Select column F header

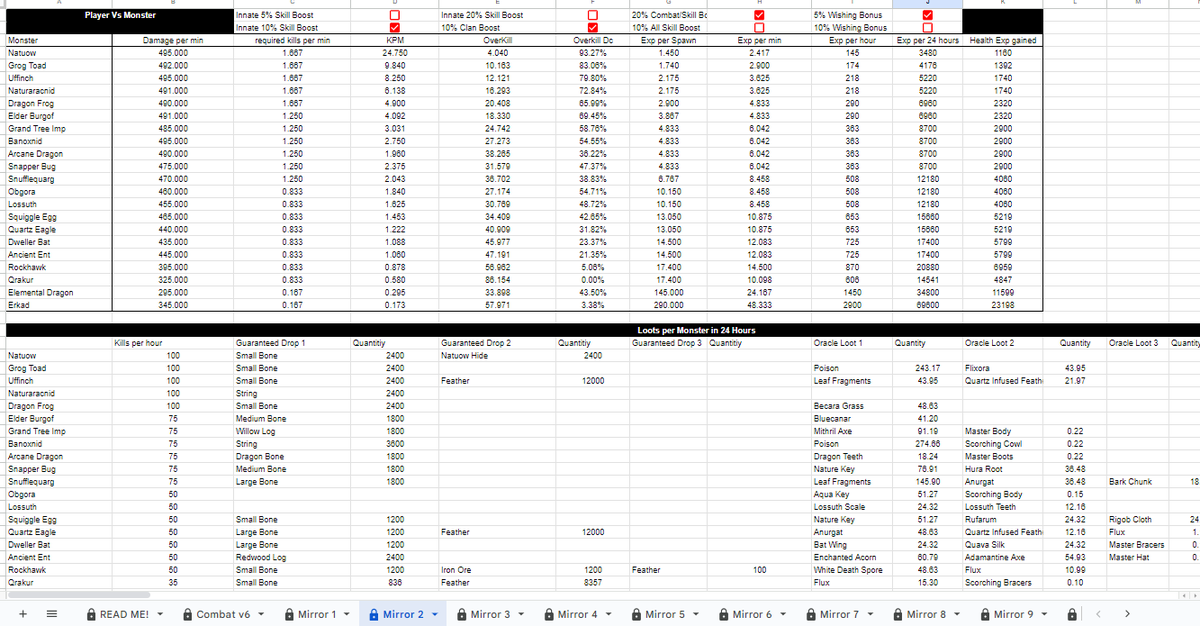point(593,4)
